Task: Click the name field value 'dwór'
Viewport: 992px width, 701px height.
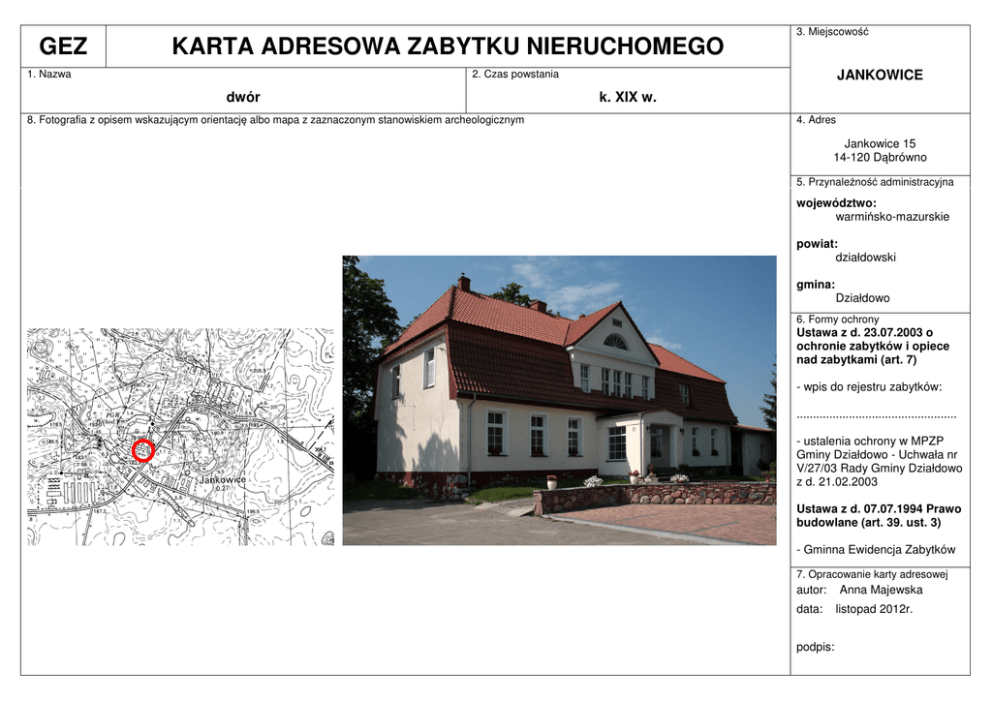Action: coord(243,97)
